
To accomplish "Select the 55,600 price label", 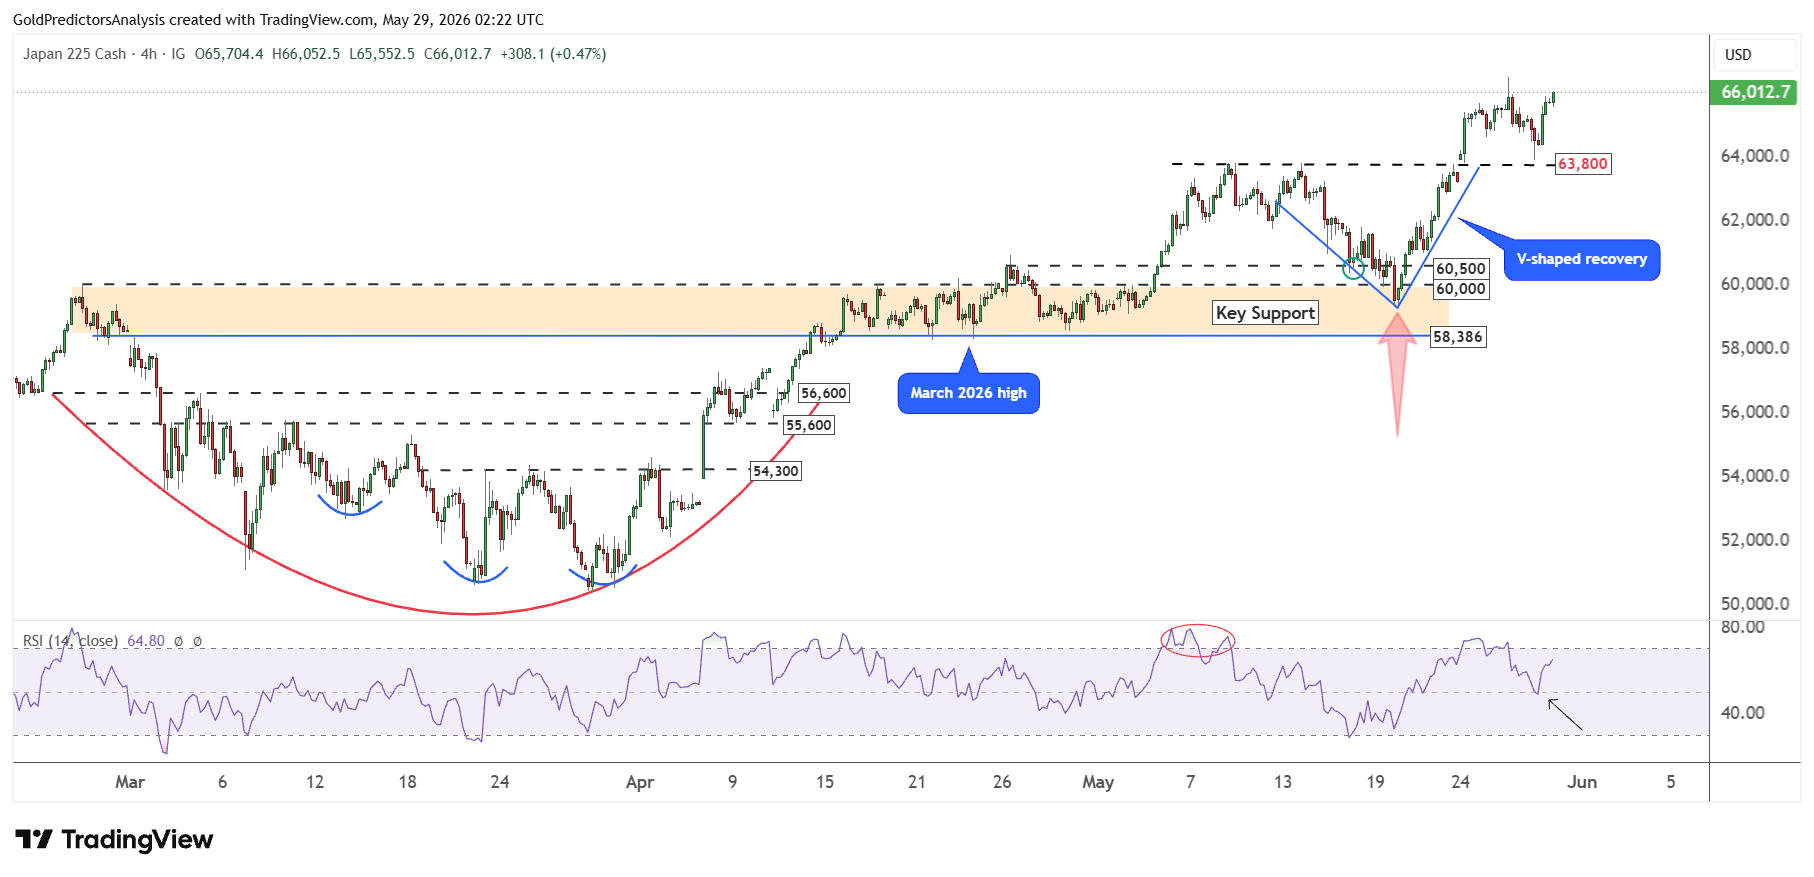I will [x=808, y=425].
